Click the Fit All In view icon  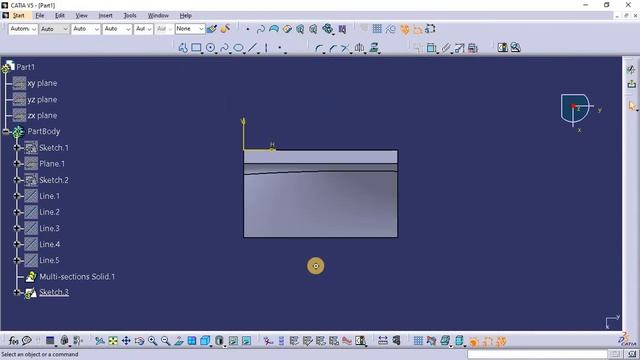tap(113, 340)
